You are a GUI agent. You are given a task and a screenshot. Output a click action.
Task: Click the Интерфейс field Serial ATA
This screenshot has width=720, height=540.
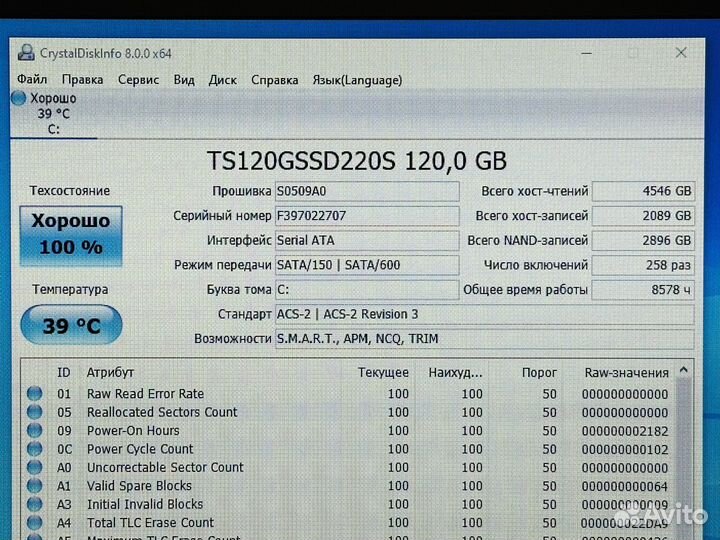point(367,240)
